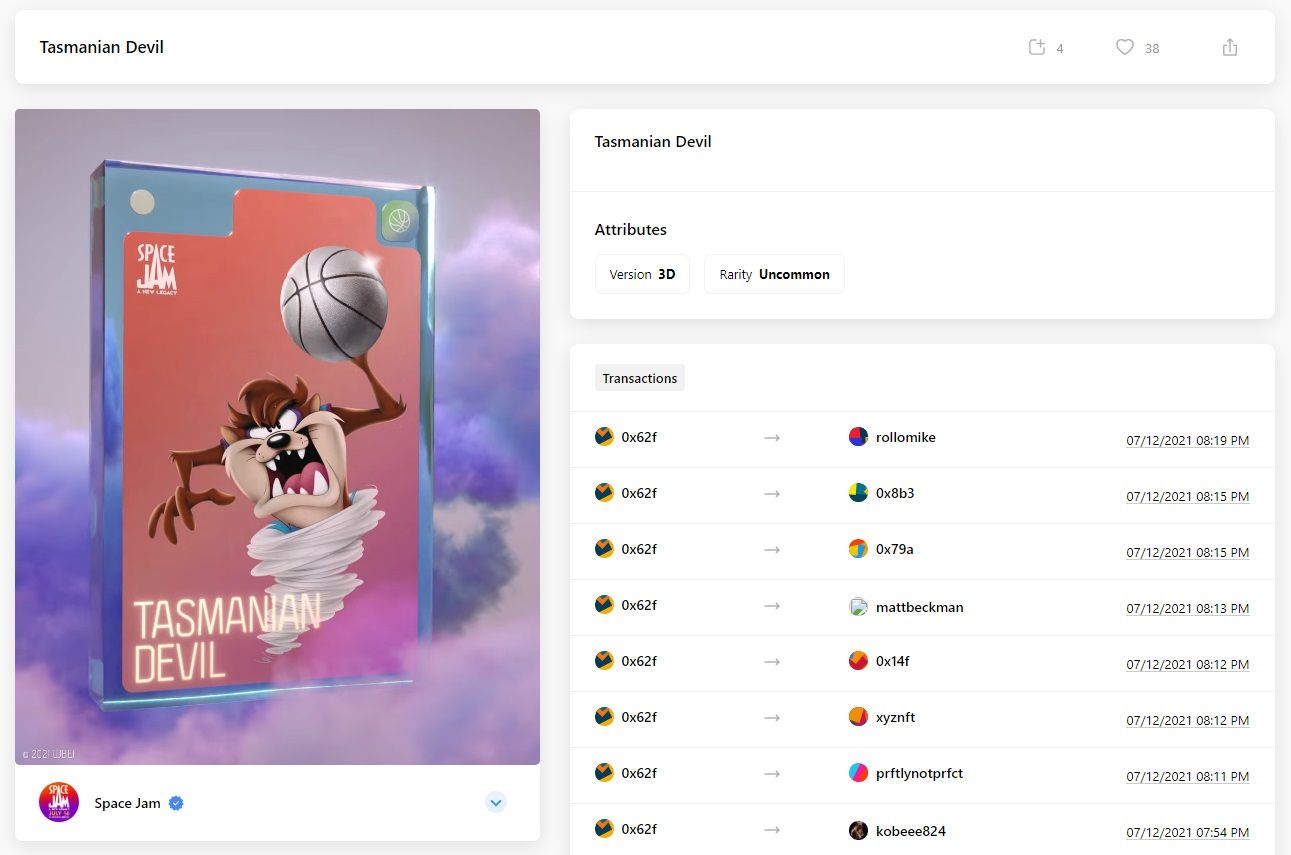Open the xyznft user profile link
Screen dimensions: 1291x855
(895, 717)
